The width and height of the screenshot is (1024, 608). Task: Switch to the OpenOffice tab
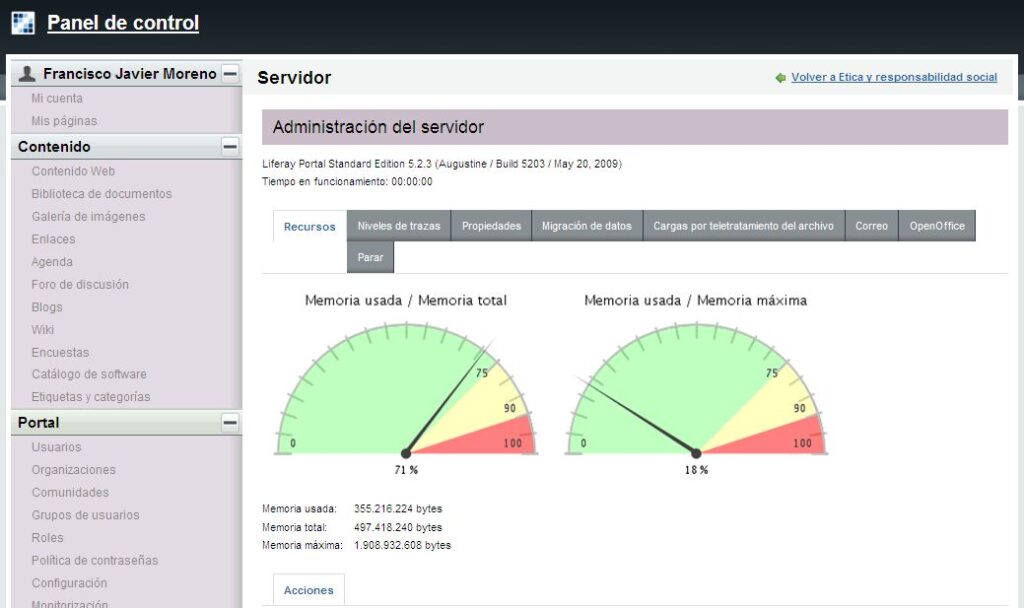pyautogui.click(x=936, y=226)
